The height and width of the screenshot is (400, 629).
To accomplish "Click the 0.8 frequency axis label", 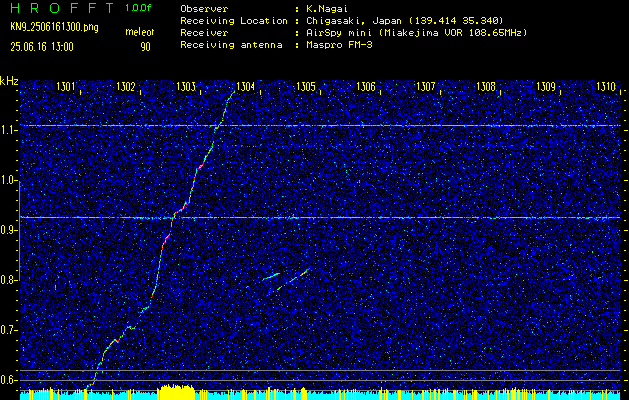I will point(6,280).
